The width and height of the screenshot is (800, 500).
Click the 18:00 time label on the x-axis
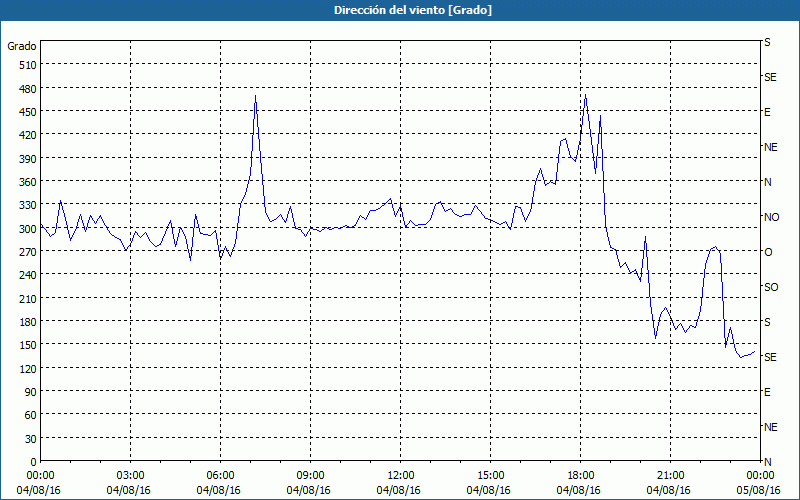click(581, 476)
